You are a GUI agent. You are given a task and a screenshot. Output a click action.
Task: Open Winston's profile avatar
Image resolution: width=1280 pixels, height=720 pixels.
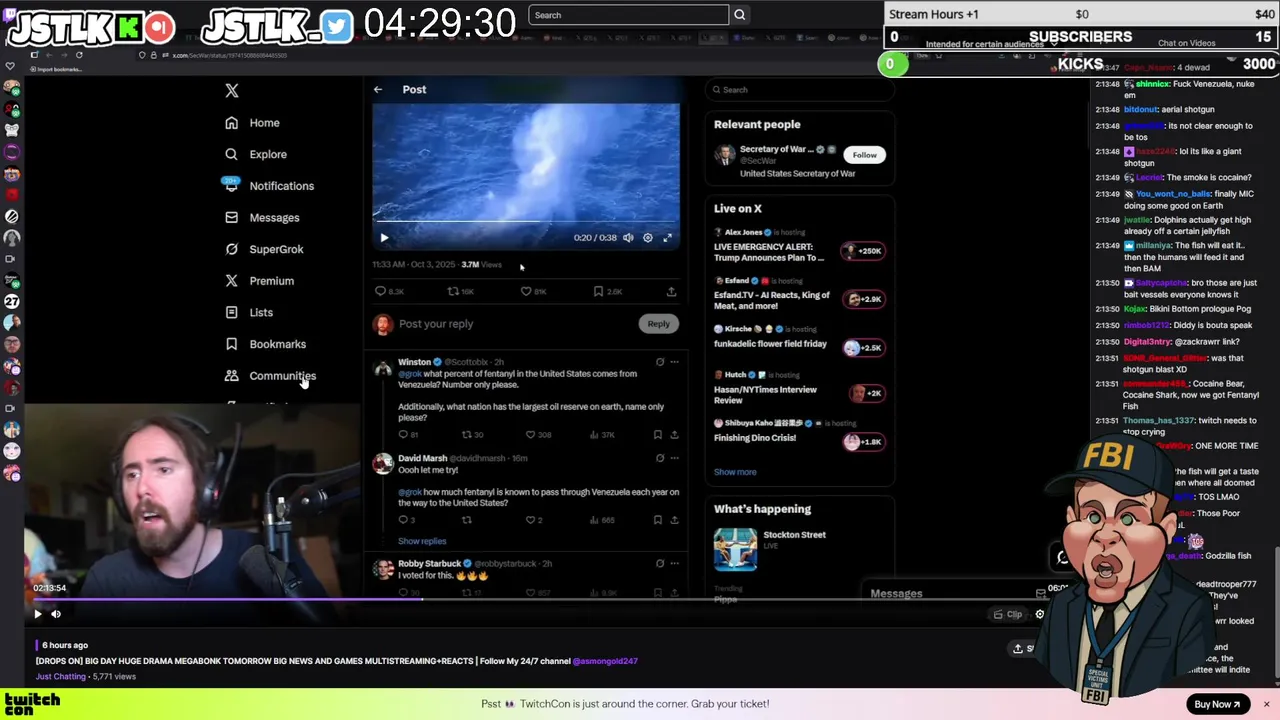coord(383,369)
